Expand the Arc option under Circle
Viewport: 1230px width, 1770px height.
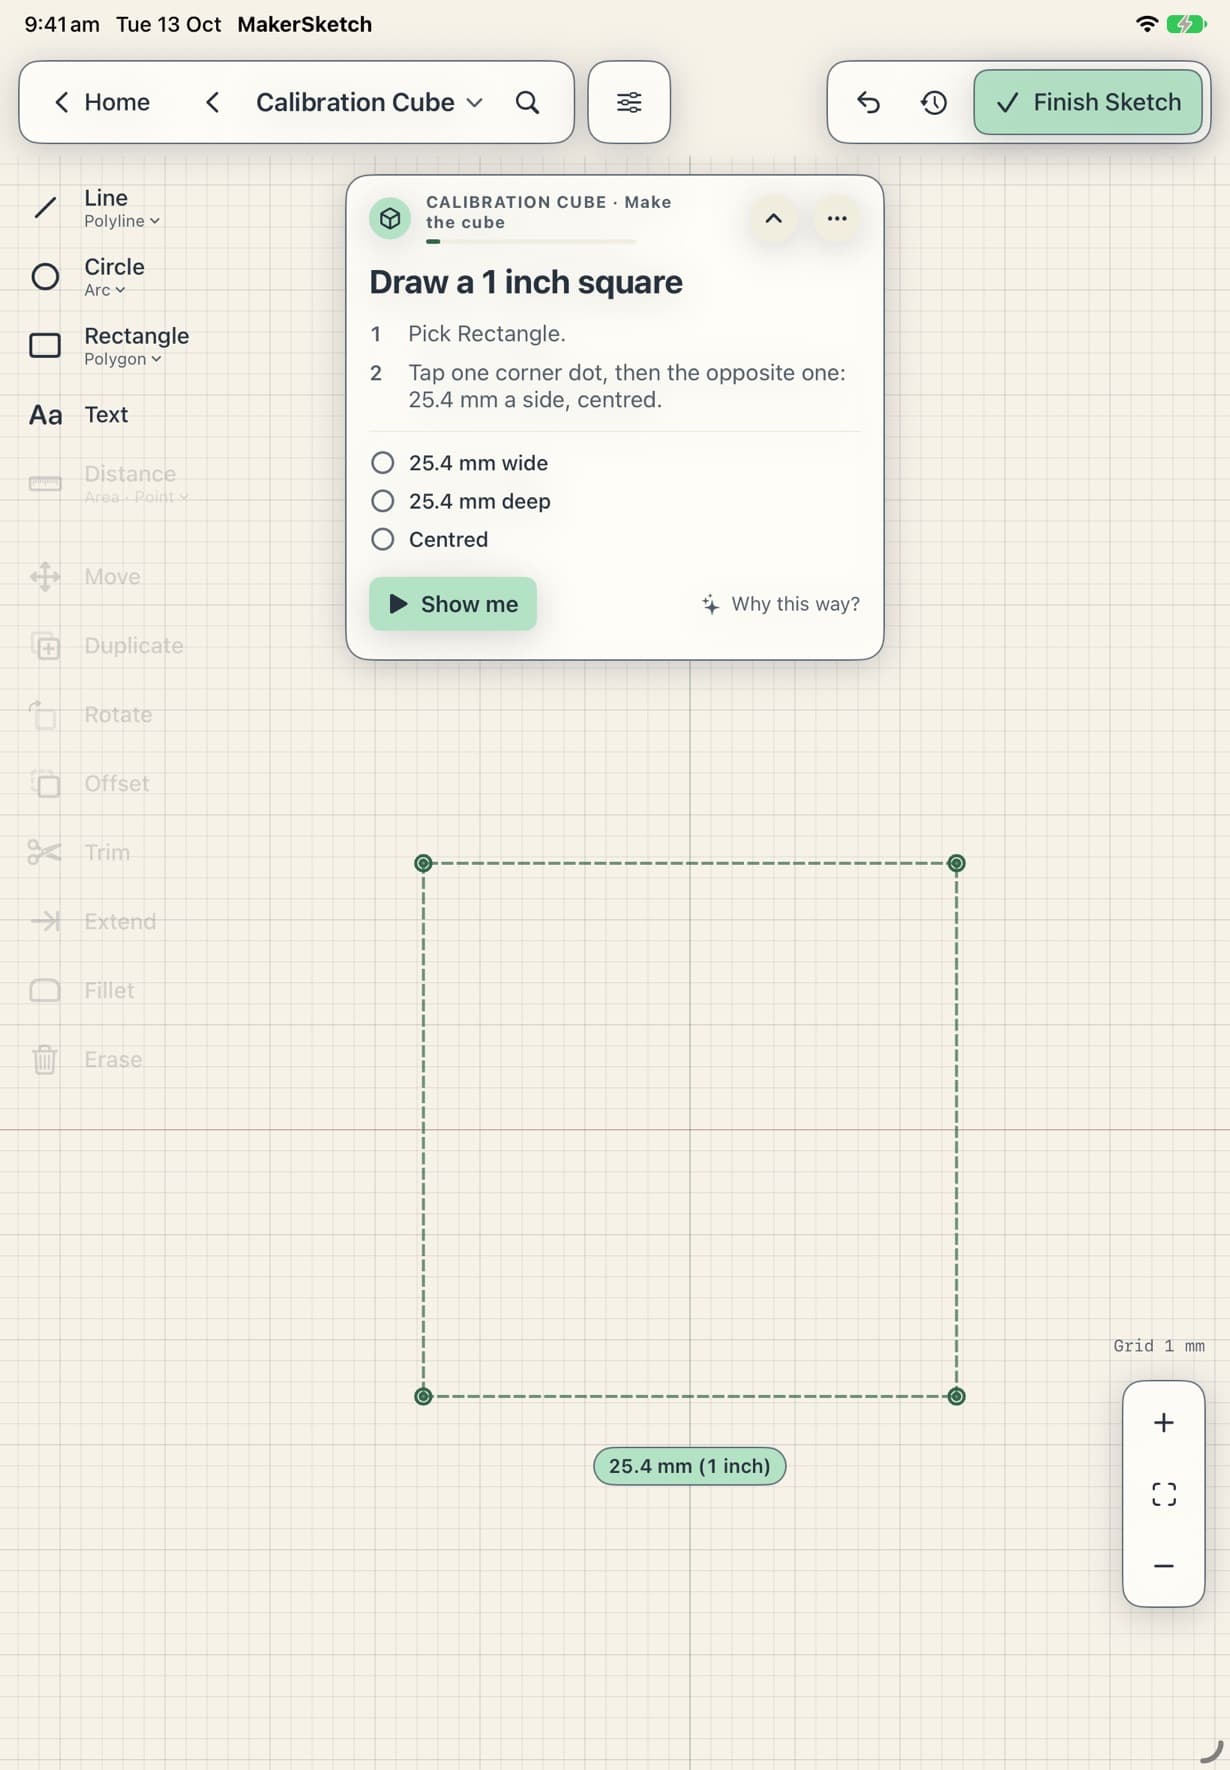tap(105, 290)
